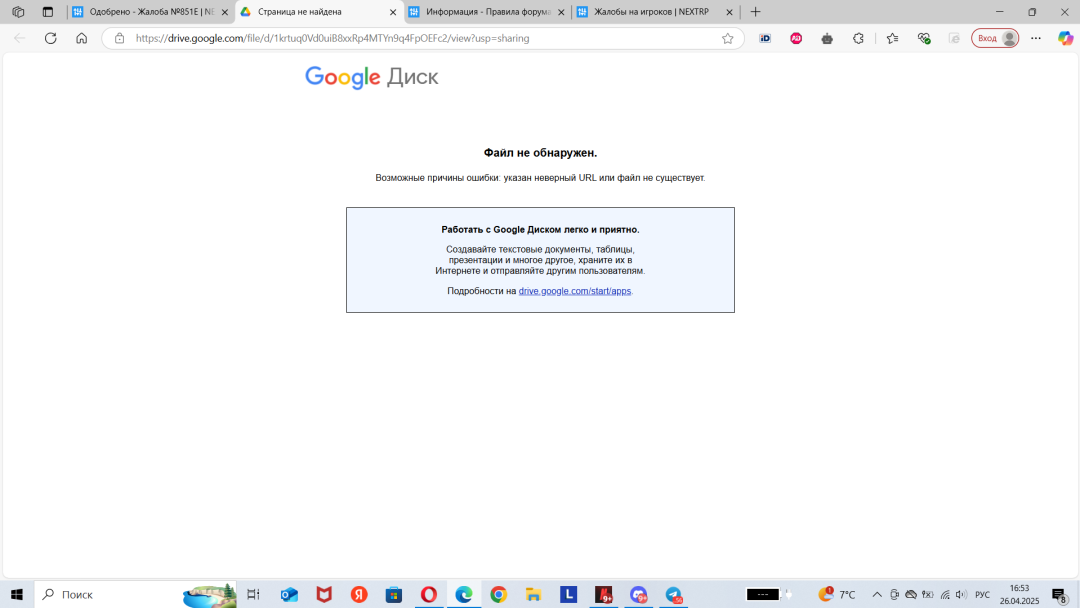Click the Microsoft Edge taskbar icon

[464, 594]
